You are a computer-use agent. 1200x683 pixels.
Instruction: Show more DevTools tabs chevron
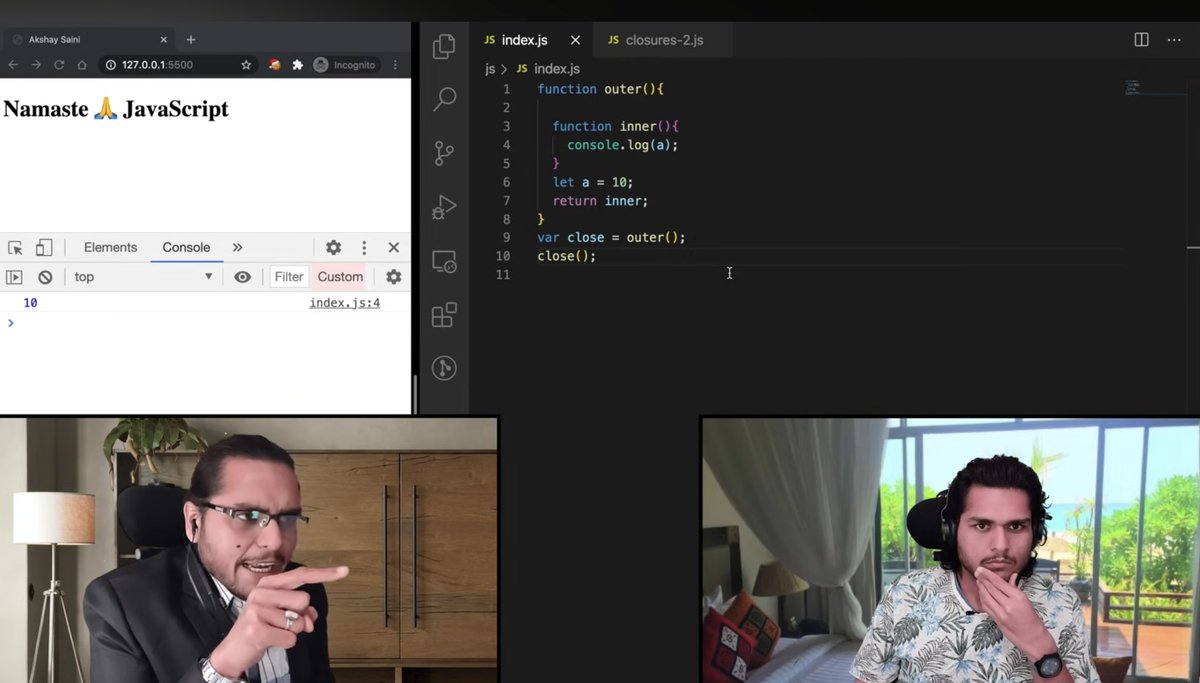point(237,248)
